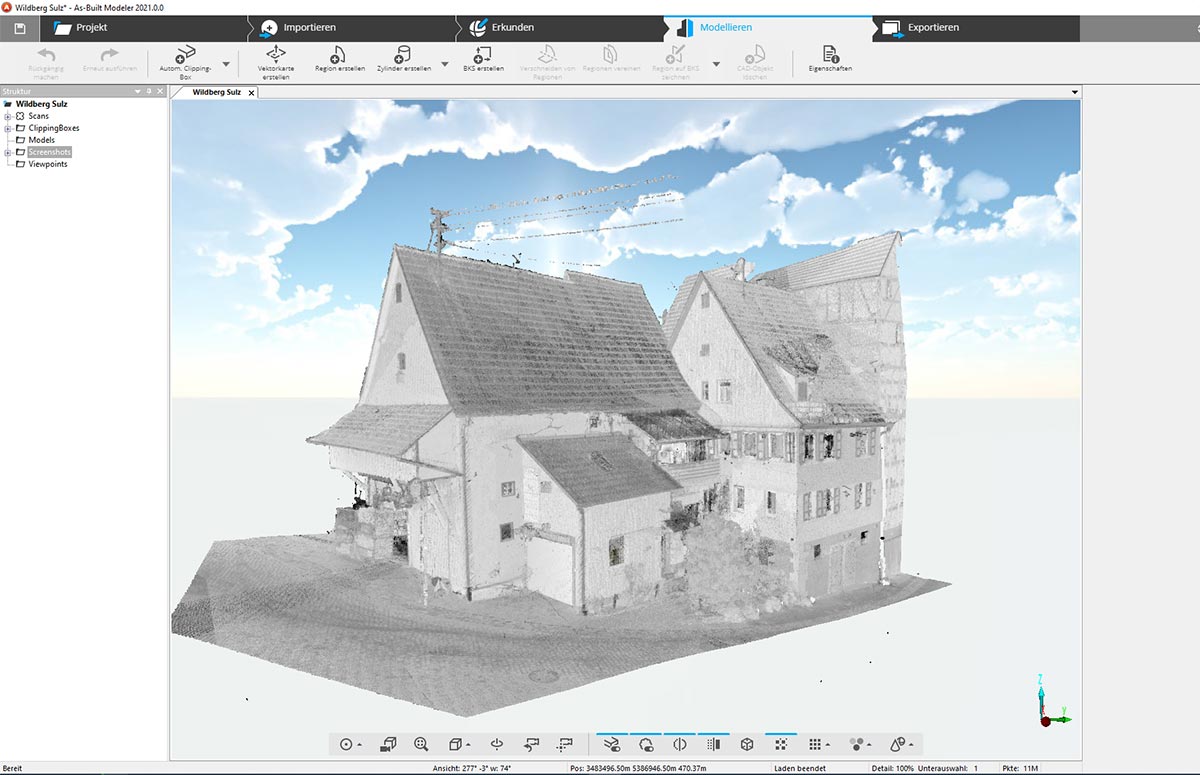Toggle the highlighted cloud display button
The width and height of the screenshot is (1200, 775).
(x=645, y=744)
